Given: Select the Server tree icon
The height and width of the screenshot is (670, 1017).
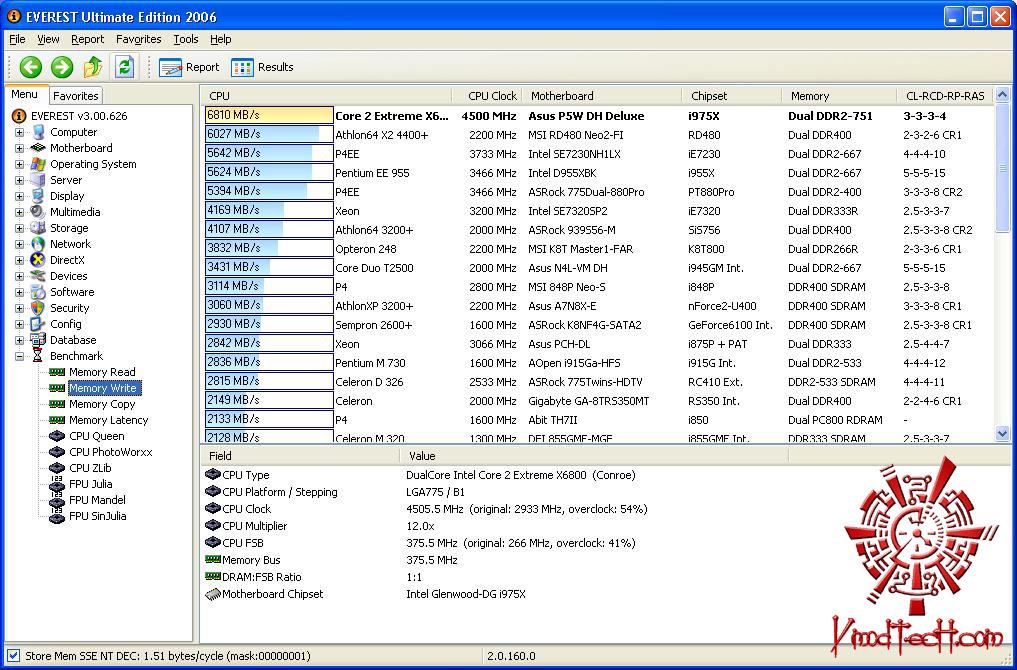Looking at the screenshot, I should click(38, 180).
